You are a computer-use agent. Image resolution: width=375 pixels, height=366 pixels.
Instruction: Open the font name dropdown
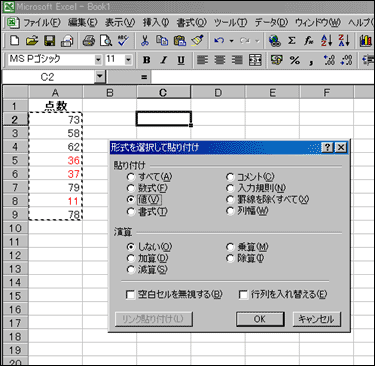(98, 60)
